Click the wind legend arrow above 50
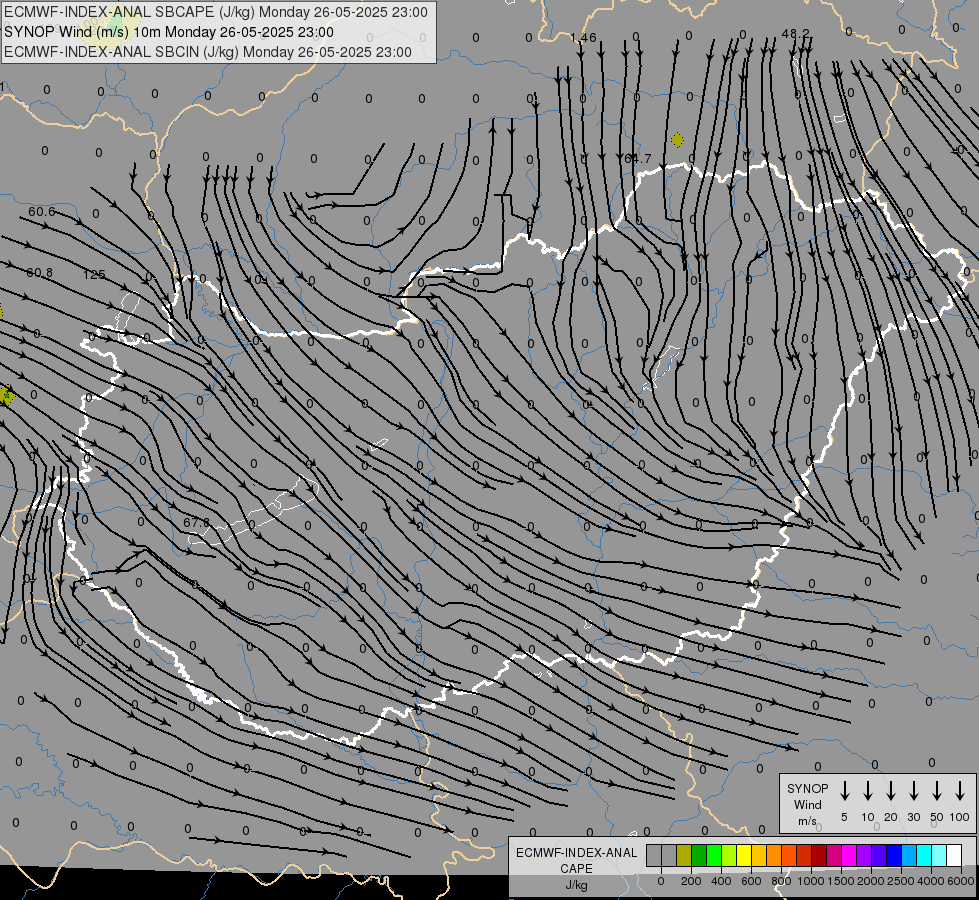This screenshot has width=979, height=900. point(937,791)
